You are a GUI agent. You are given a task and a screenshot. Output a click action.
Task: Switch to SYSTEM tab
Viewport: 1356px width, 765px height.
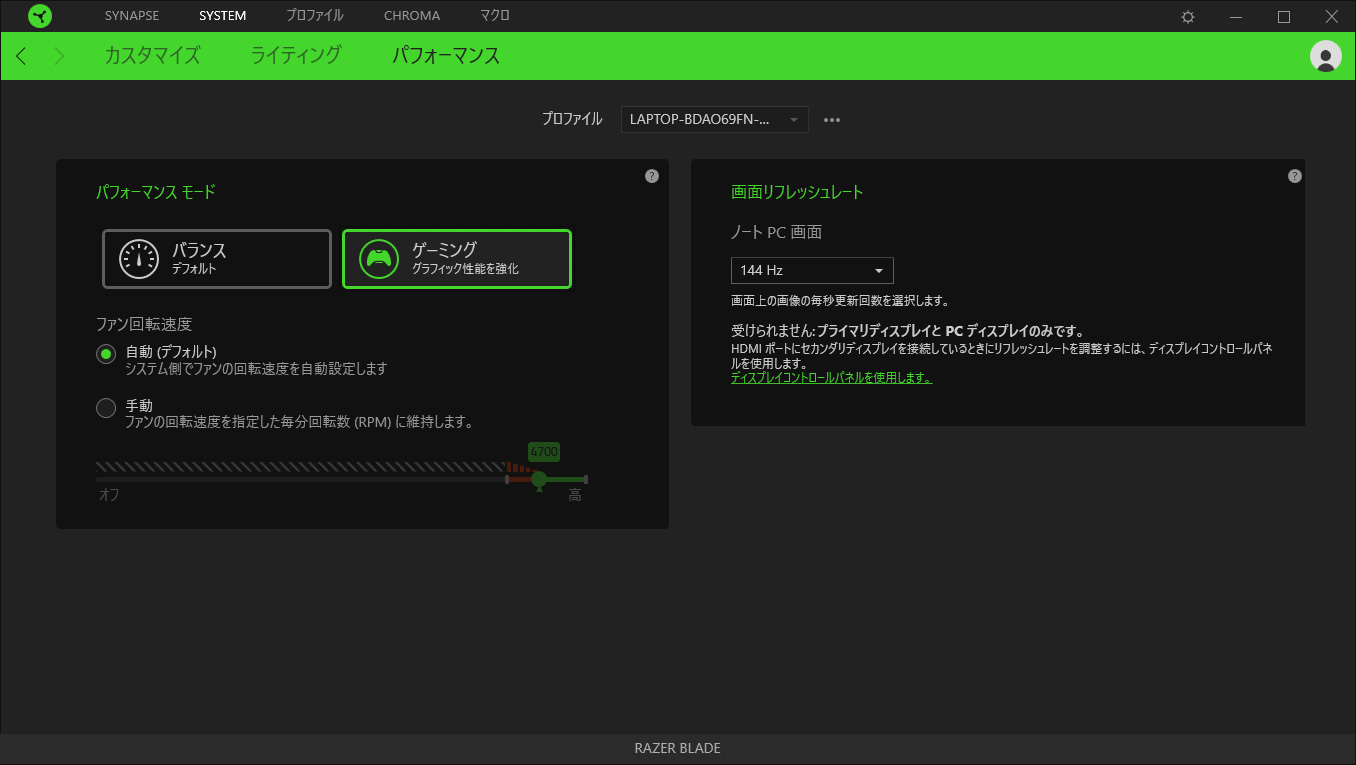[223, 16]
